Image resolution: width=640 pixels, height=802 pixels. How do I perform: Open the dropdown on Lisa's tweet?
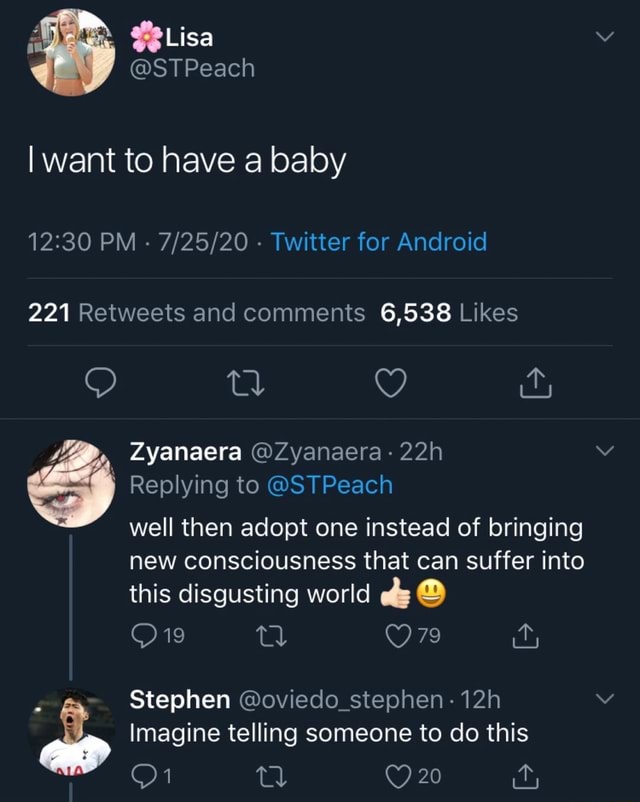[604, 36]
